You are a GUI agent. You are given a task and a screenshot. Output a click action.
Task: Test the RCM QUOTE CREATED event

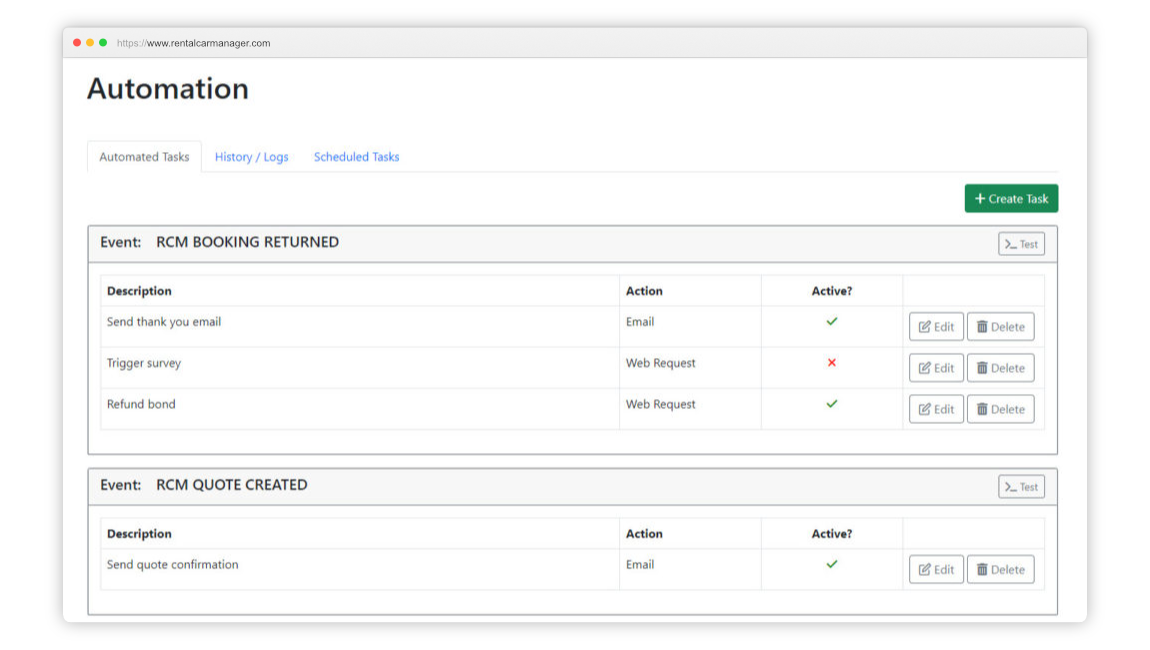(x=1021, y=487)
